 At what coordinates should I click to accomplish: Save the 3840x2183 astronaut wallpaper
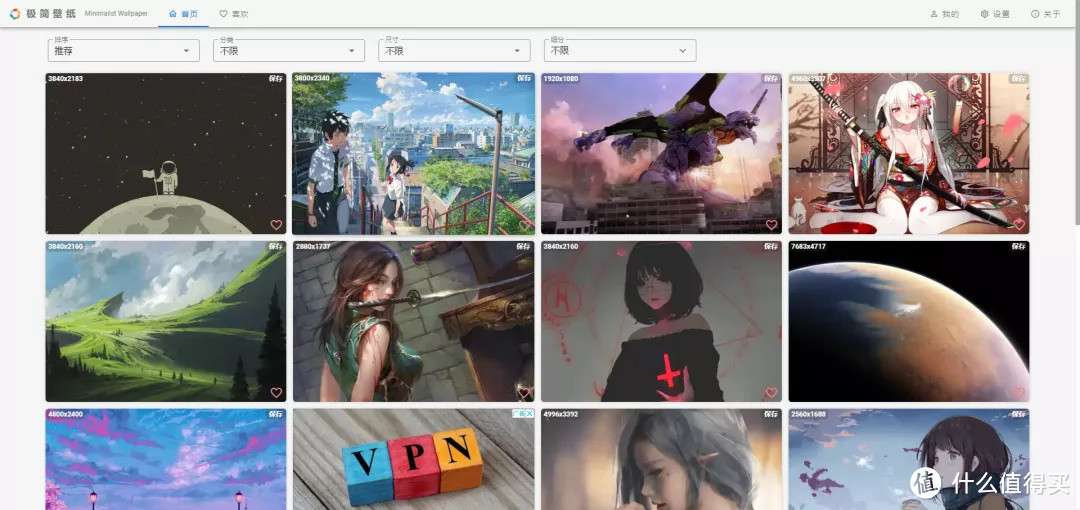276,79
